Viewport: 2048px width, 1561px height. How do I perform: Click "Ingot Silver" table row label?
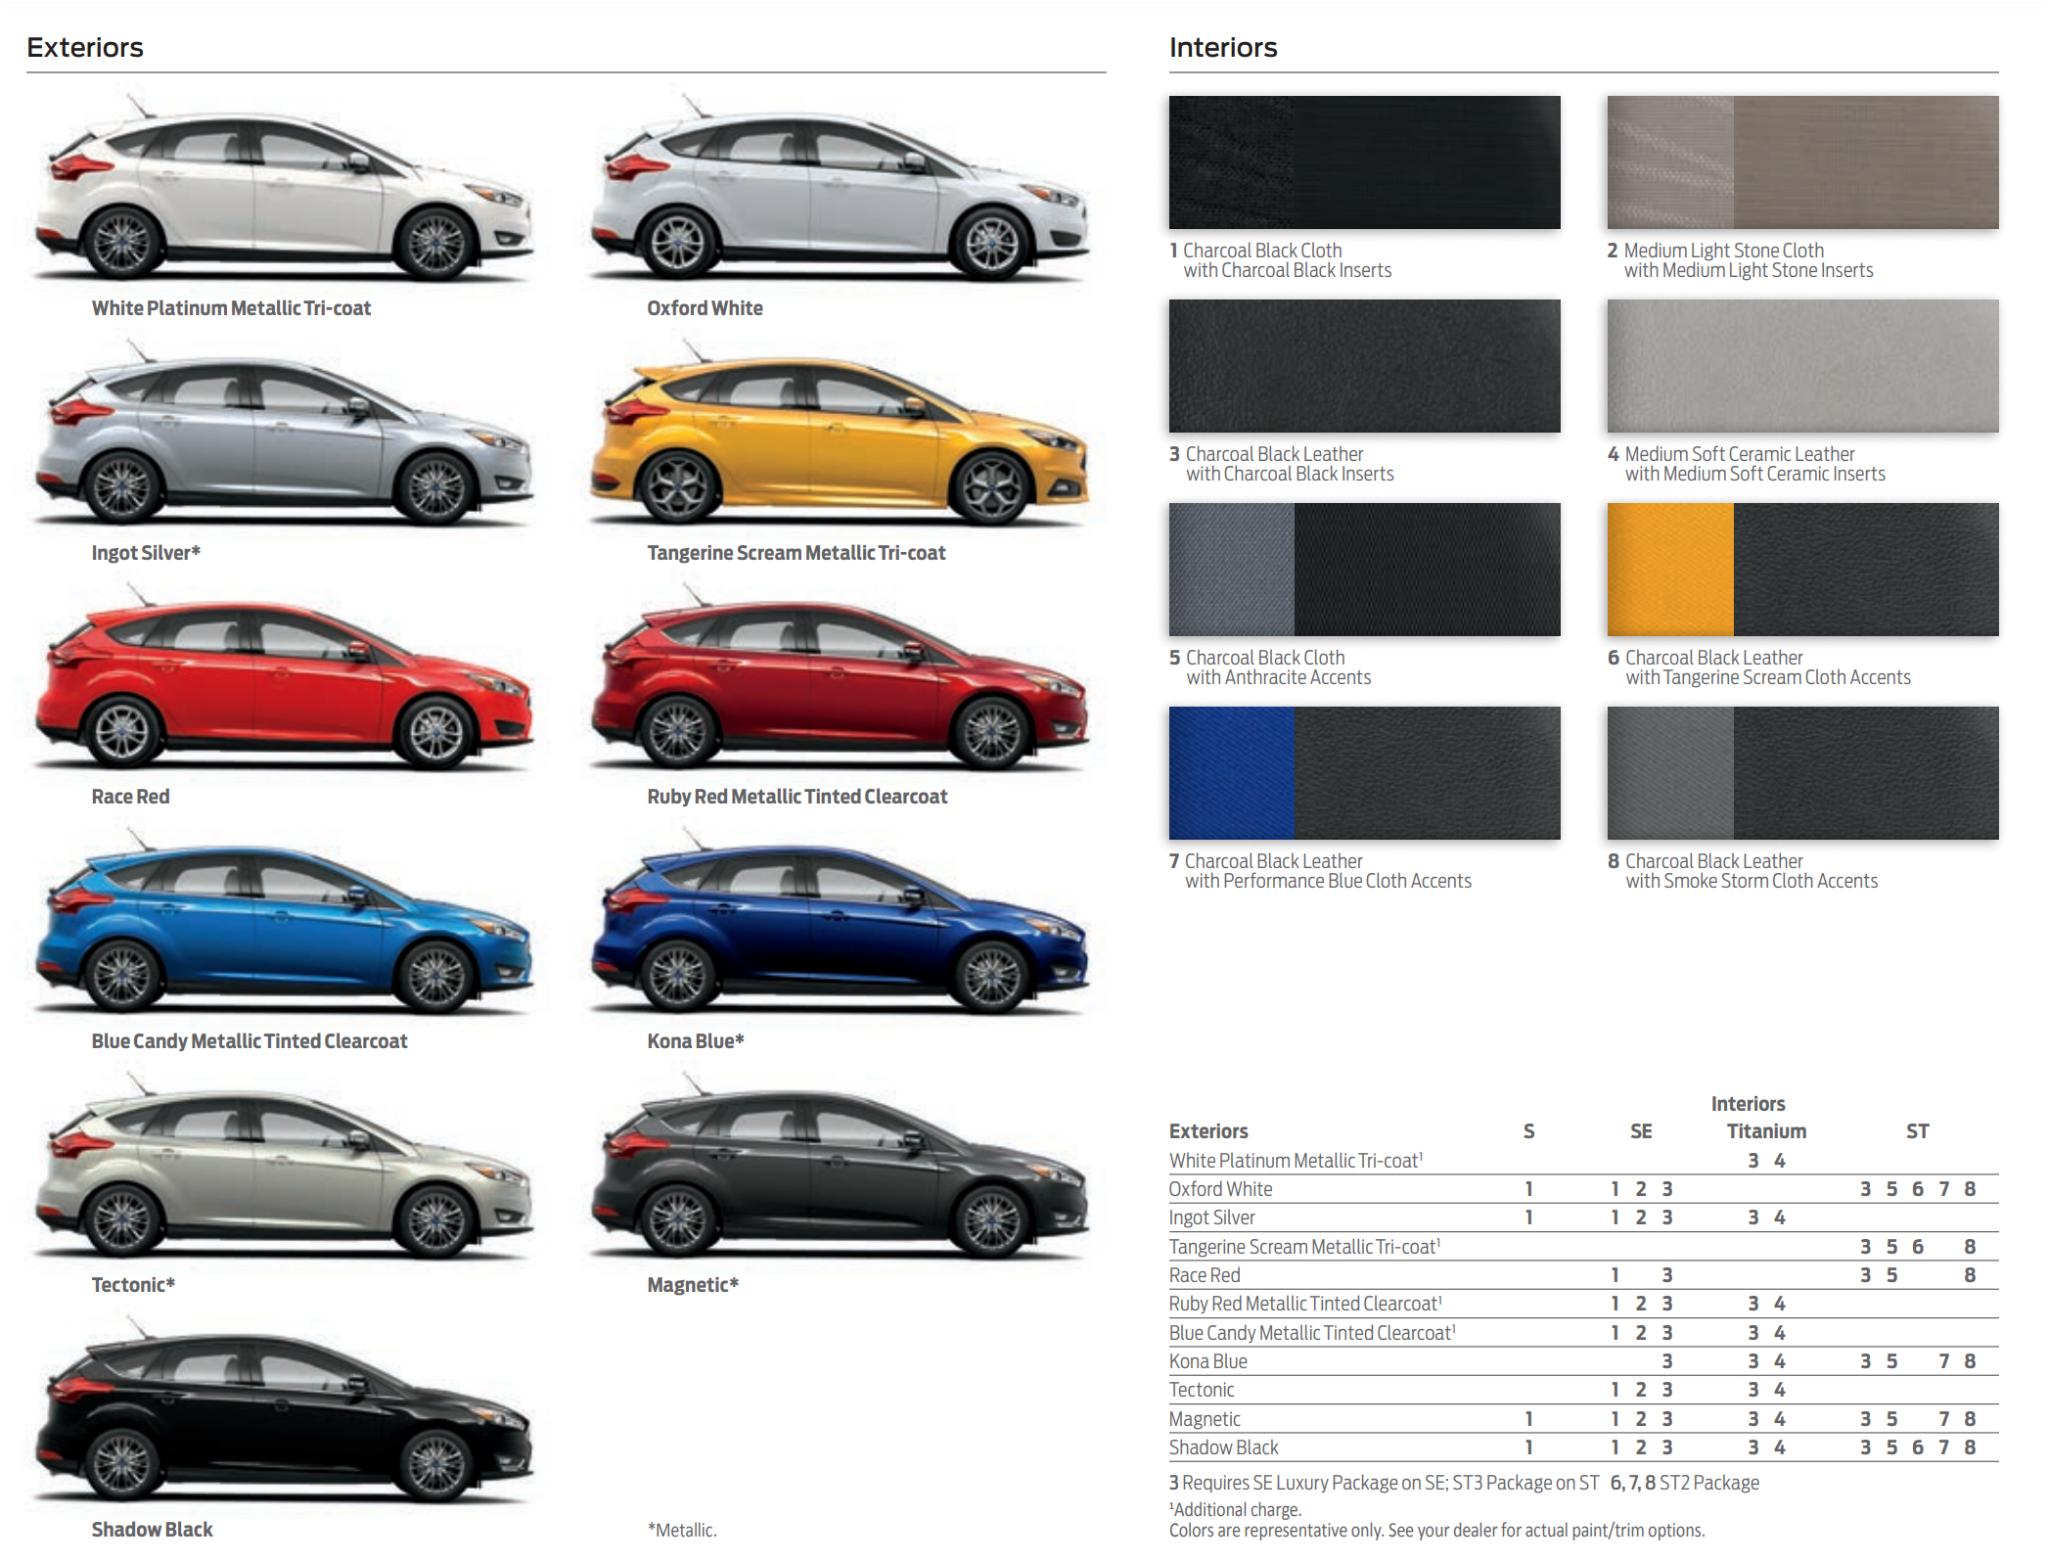coord(1212,1218)
